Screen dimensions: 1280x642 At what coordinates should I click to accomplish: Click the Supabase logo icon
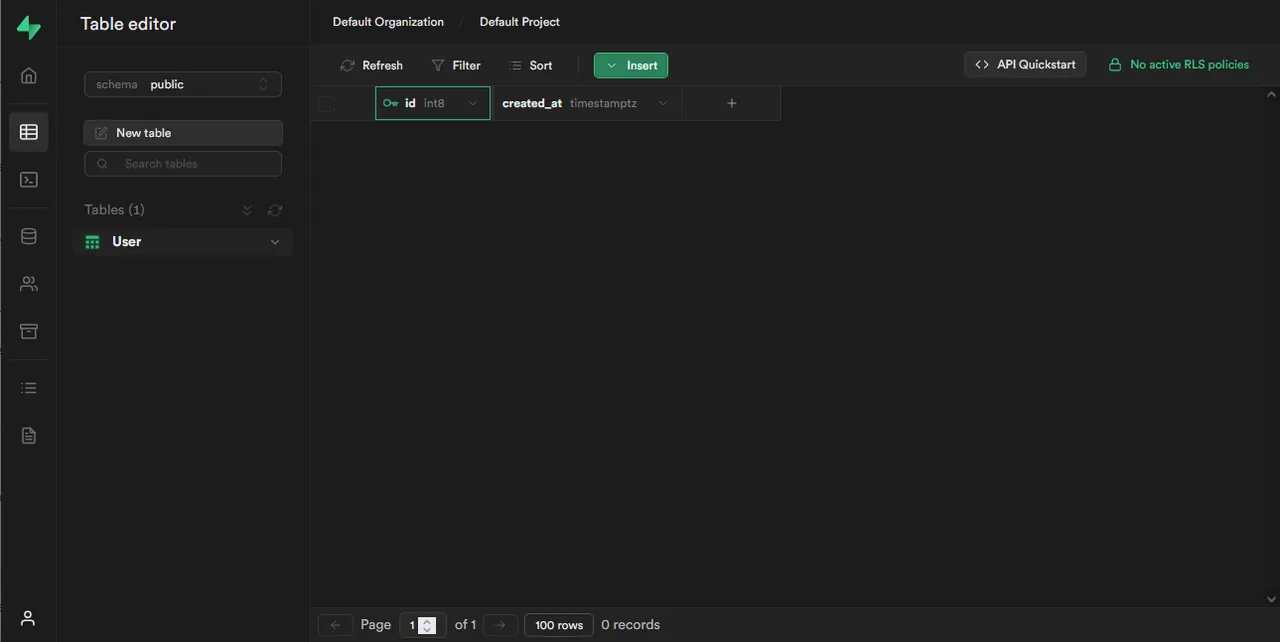click(29, 27)
